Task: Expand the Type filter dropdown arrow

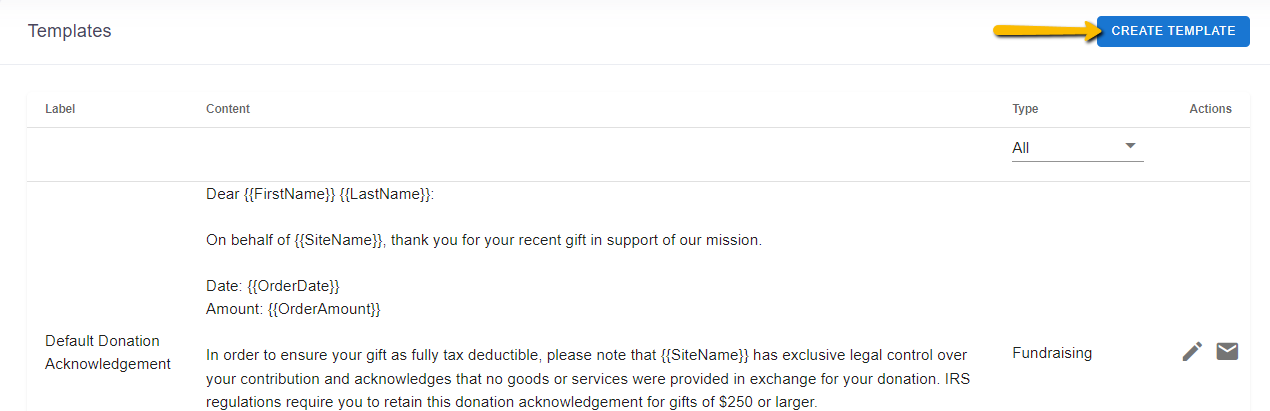Action: point(1131,146)
